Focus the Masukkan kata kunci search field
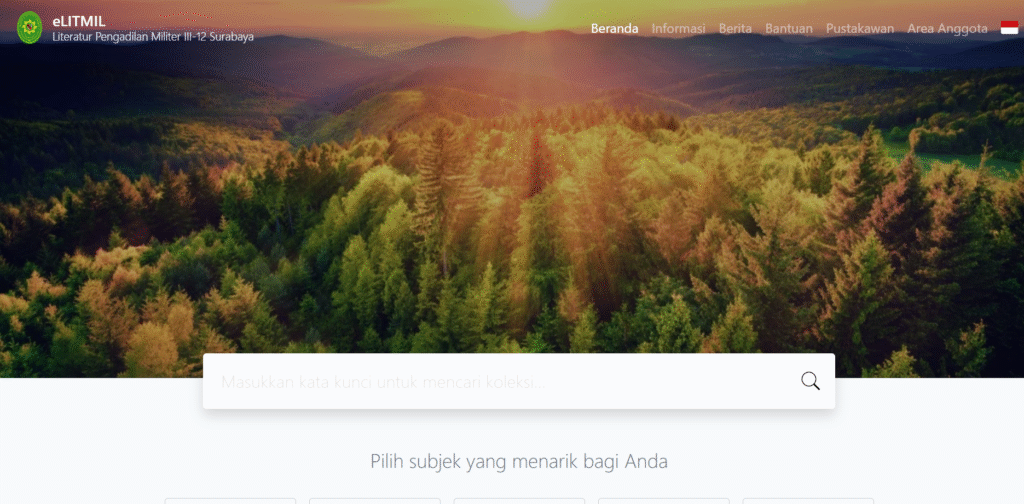The image size is (1024, 504). coord(500,381)
